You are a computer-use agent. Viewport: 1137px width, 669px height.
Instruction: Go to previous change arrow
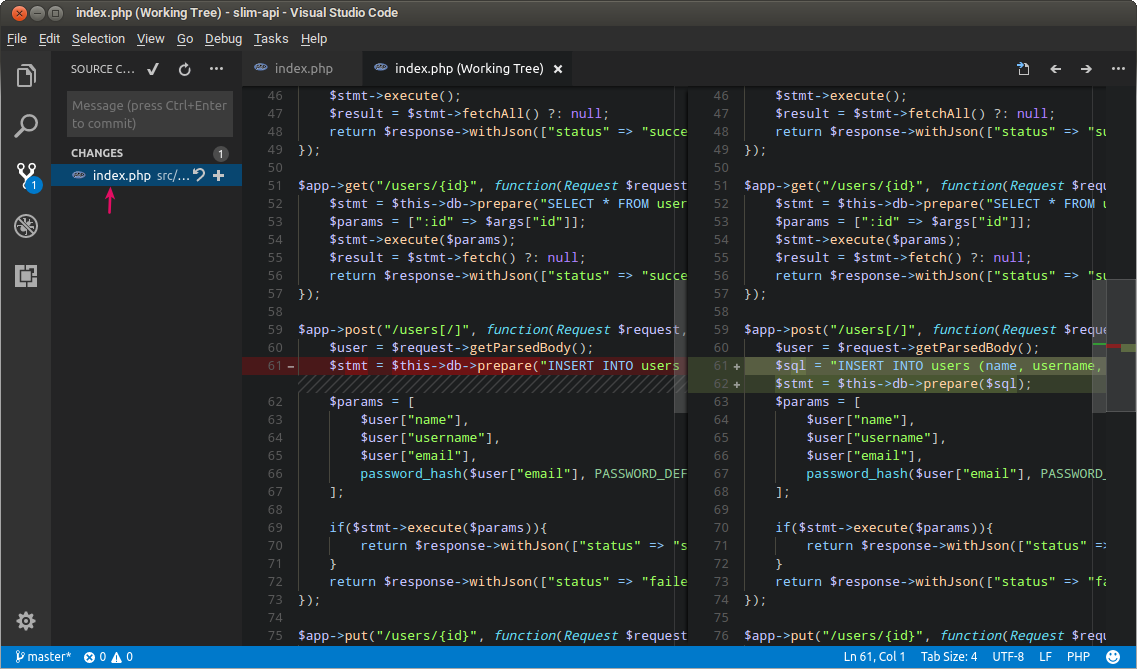tap(1055, 69)
